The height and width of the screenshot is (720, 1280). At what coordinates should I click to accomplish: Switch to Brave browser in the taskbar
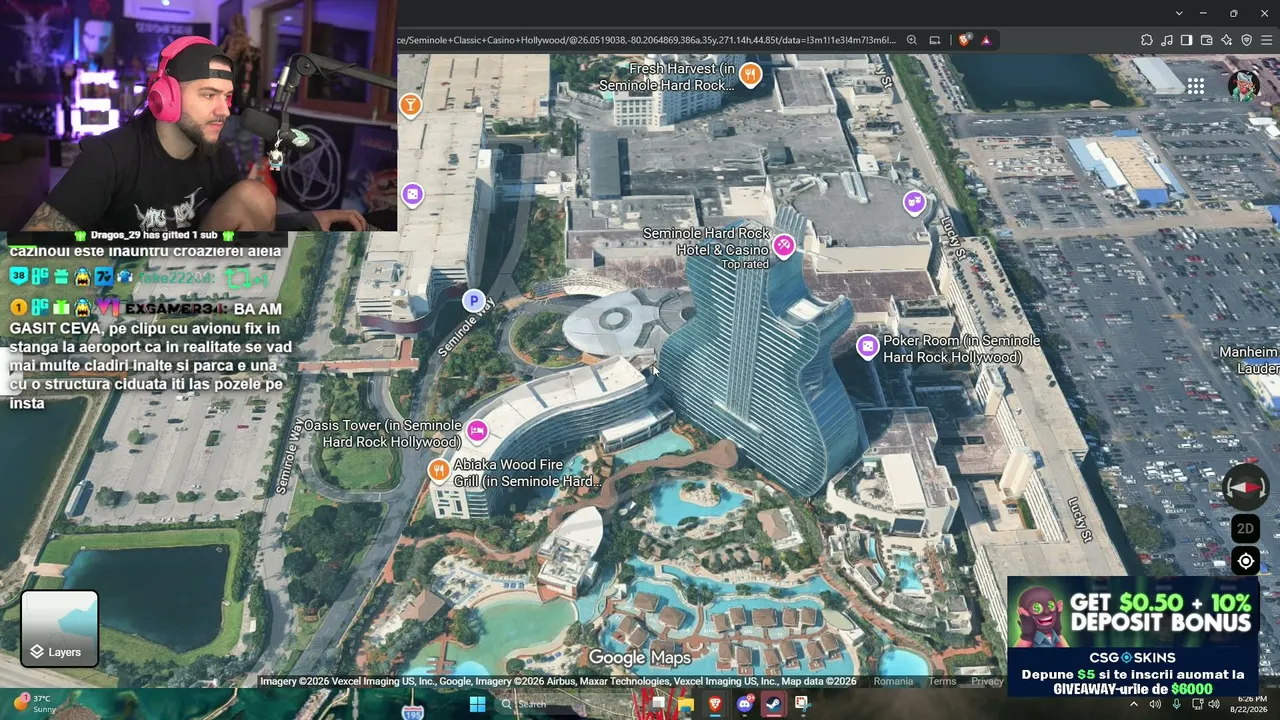(x=715, y=704)
